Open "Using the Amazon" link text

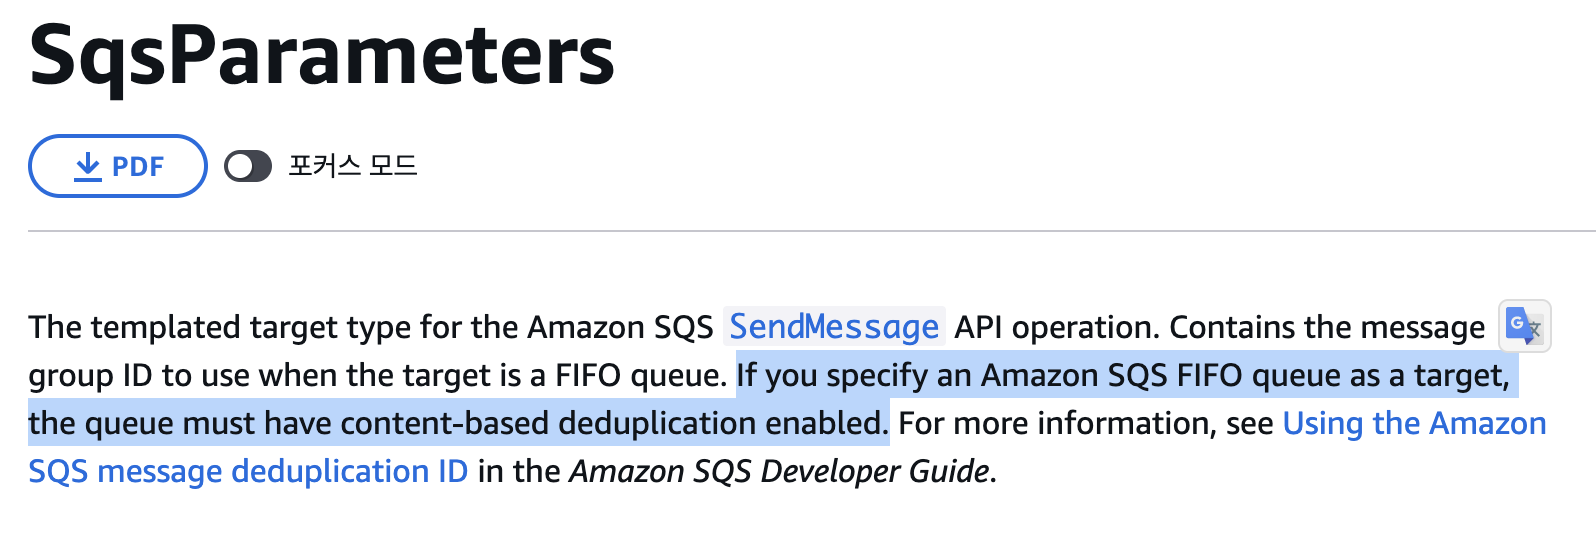(x=1414, y=423)
